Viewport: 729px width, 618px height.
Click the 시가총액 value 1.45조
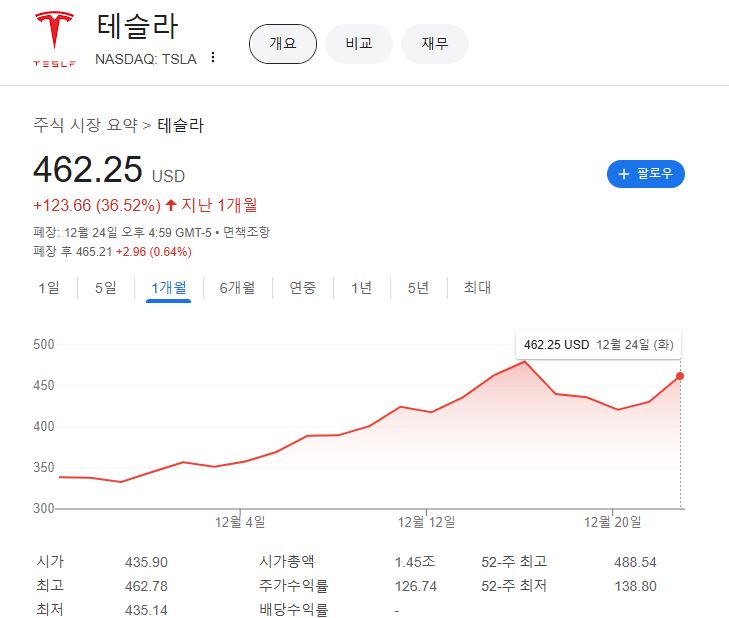(415, 562)
